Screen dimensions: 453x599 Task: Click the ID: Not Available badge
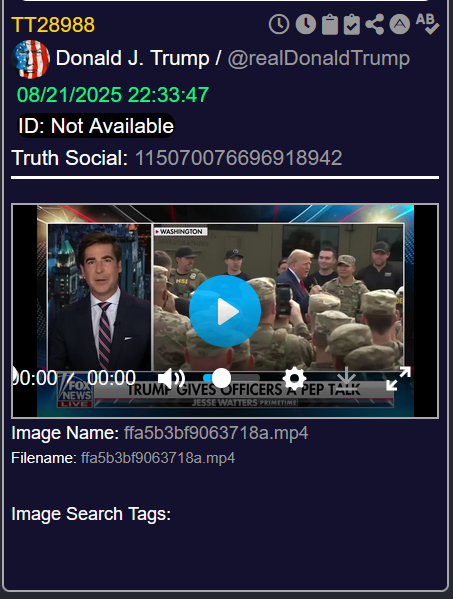(96, 126)
